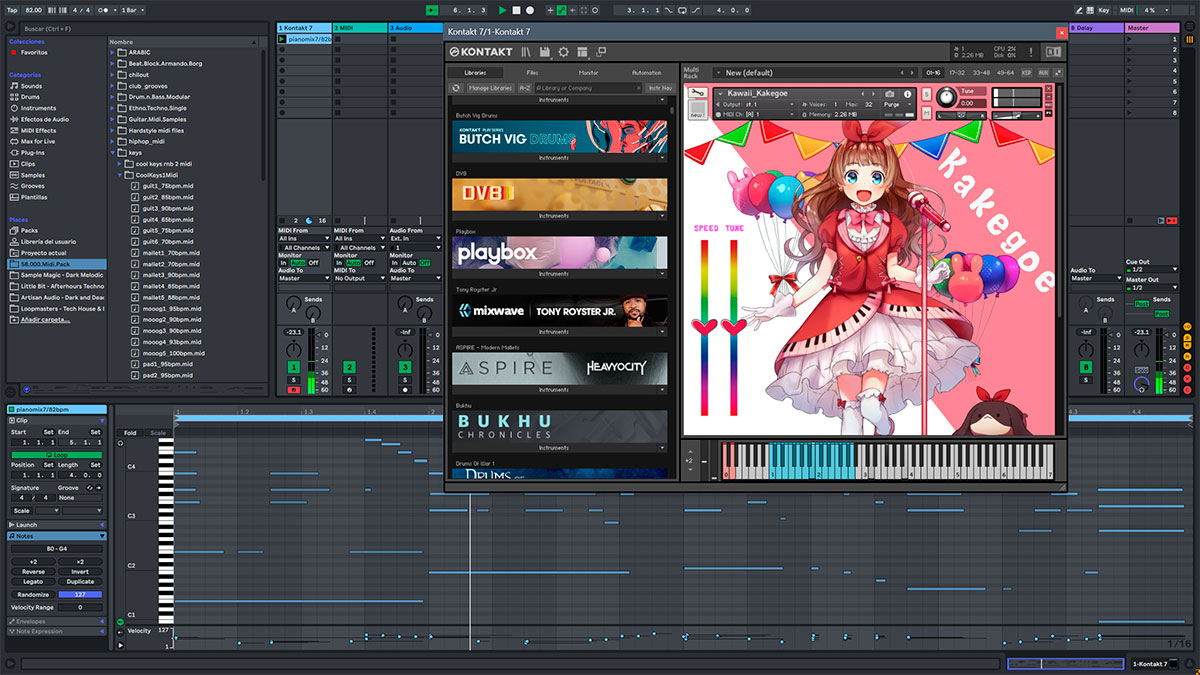
Task: Open track 1 MIDI From dropdown
Action: (x=304, y=238)
